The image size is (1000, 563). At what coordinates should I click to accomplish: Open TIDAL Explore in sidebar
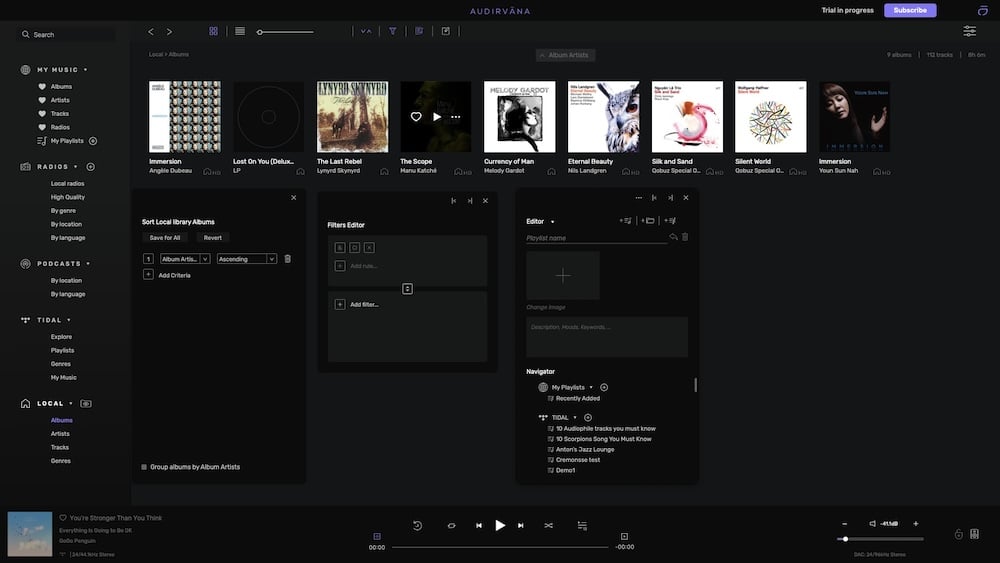coord(61,337)
